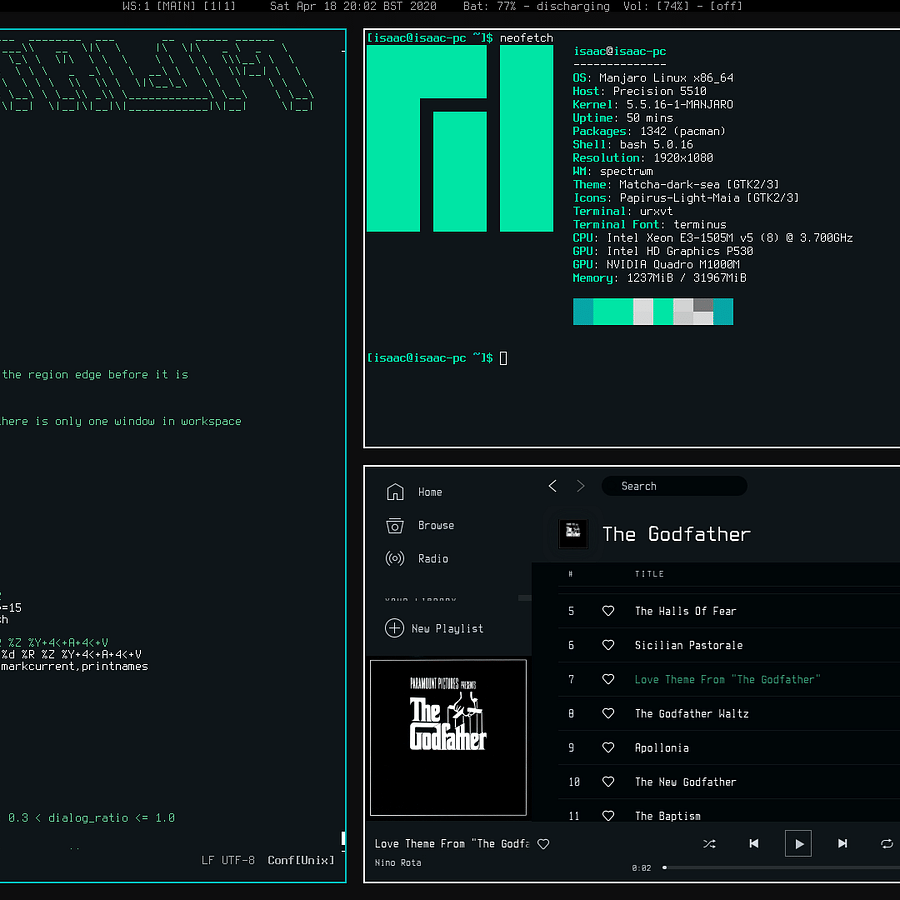This screenshot has height=900, width=900.
Task: Enable repeat mode
Action: pyautogui.click(x=886, y=843)
